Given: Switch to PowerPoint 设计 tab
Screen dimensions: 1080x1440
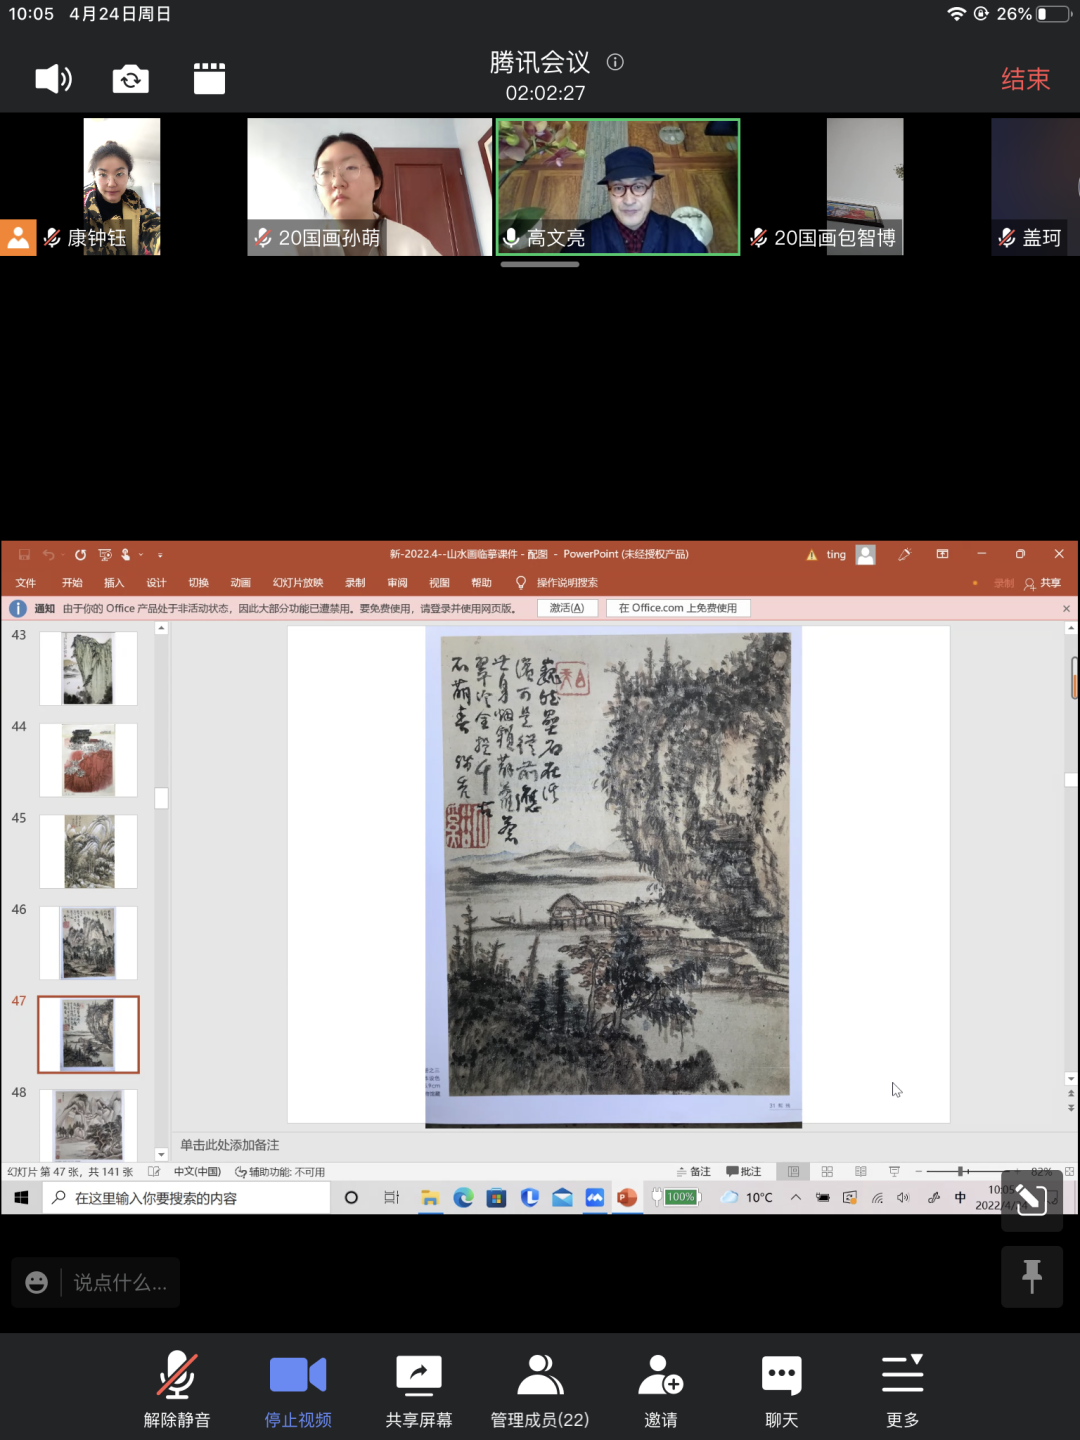Looking at the screenshot, I should pos(157,583).
